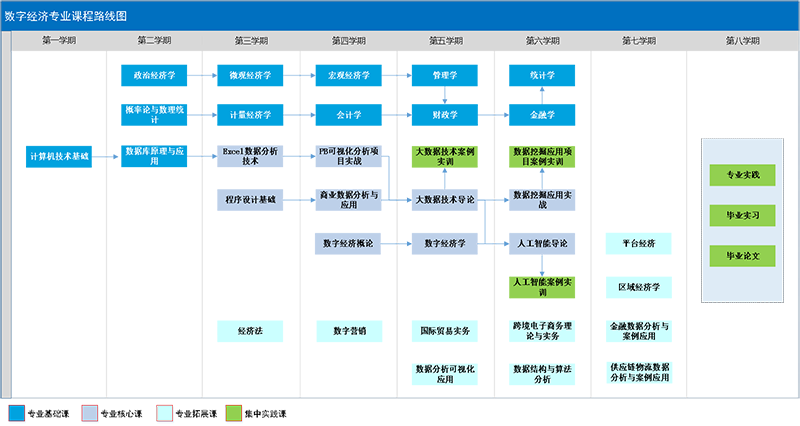The width and height of the screenshot is (800, 426).
Task: Click PB可视化分析项目实战 course box
Action: [x=348, y=156]
